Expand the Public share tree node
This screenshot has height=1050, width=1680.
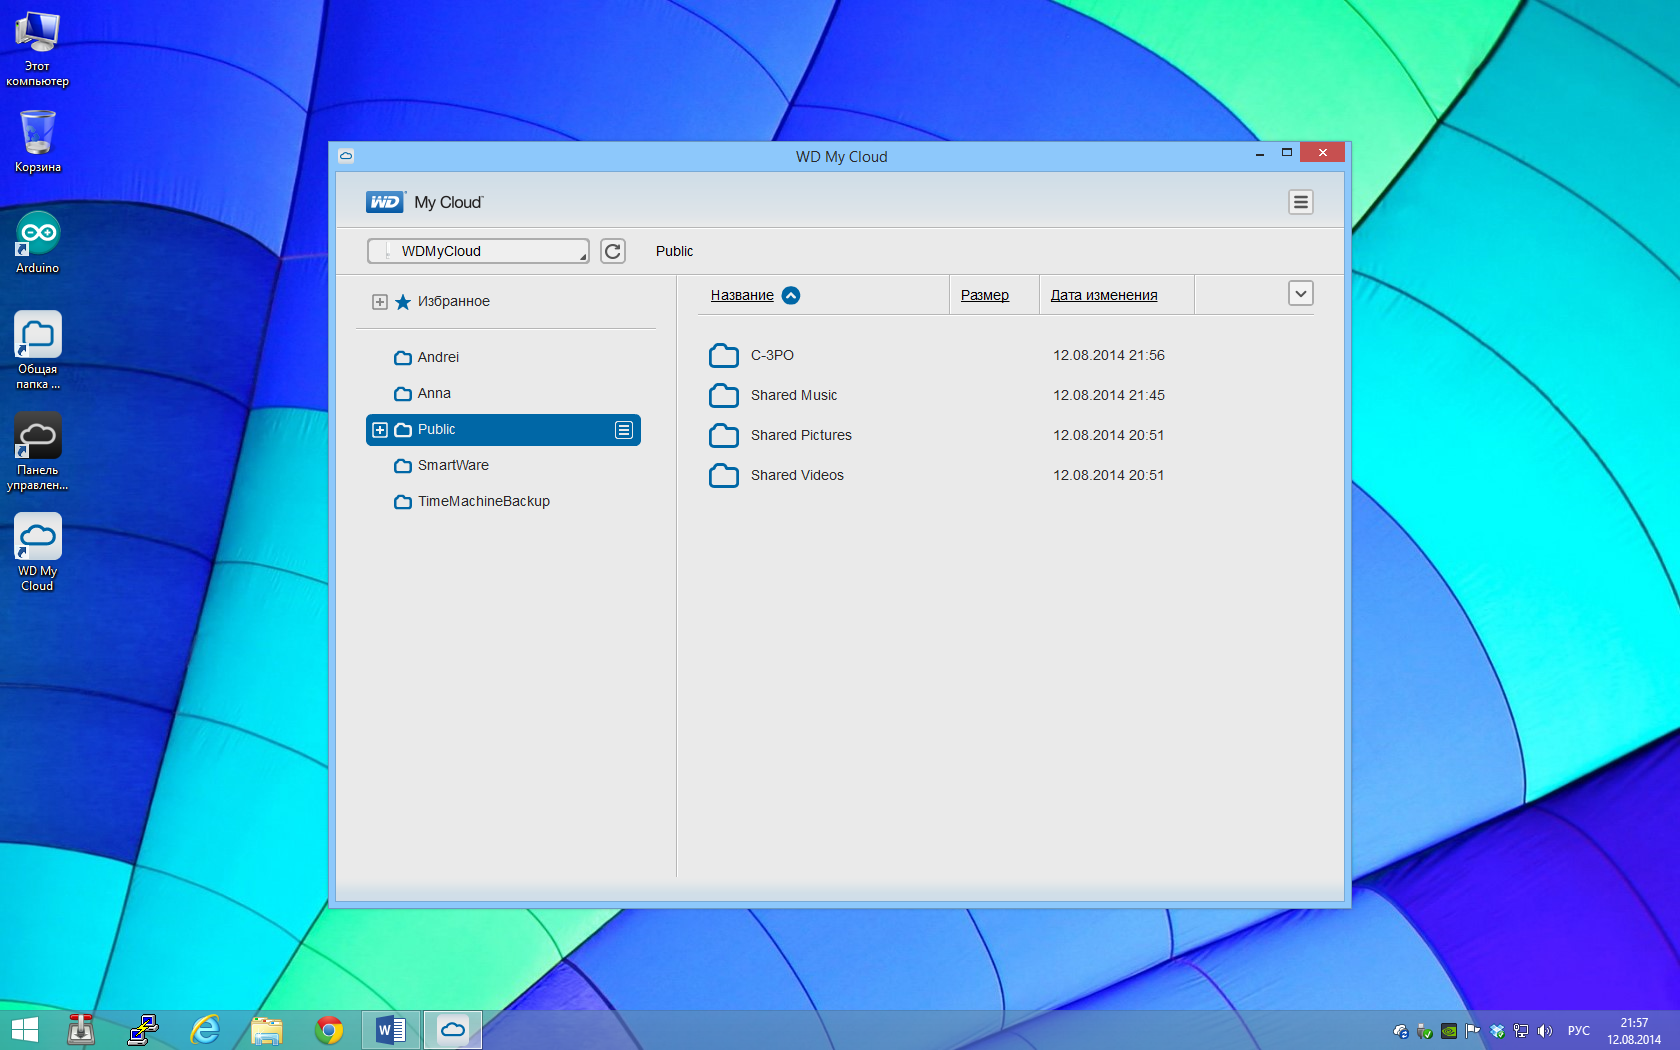(x=380, y=430)
